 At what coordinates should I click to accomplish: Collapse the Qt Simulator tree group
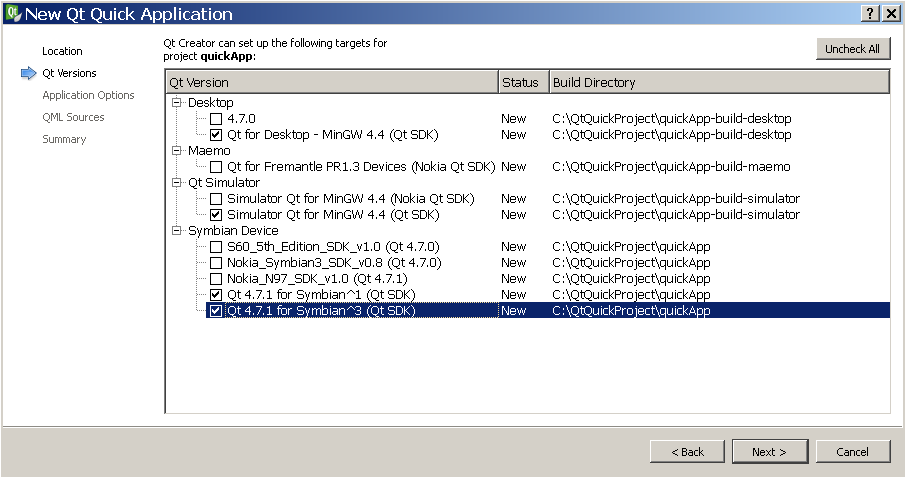pos(177,183)
